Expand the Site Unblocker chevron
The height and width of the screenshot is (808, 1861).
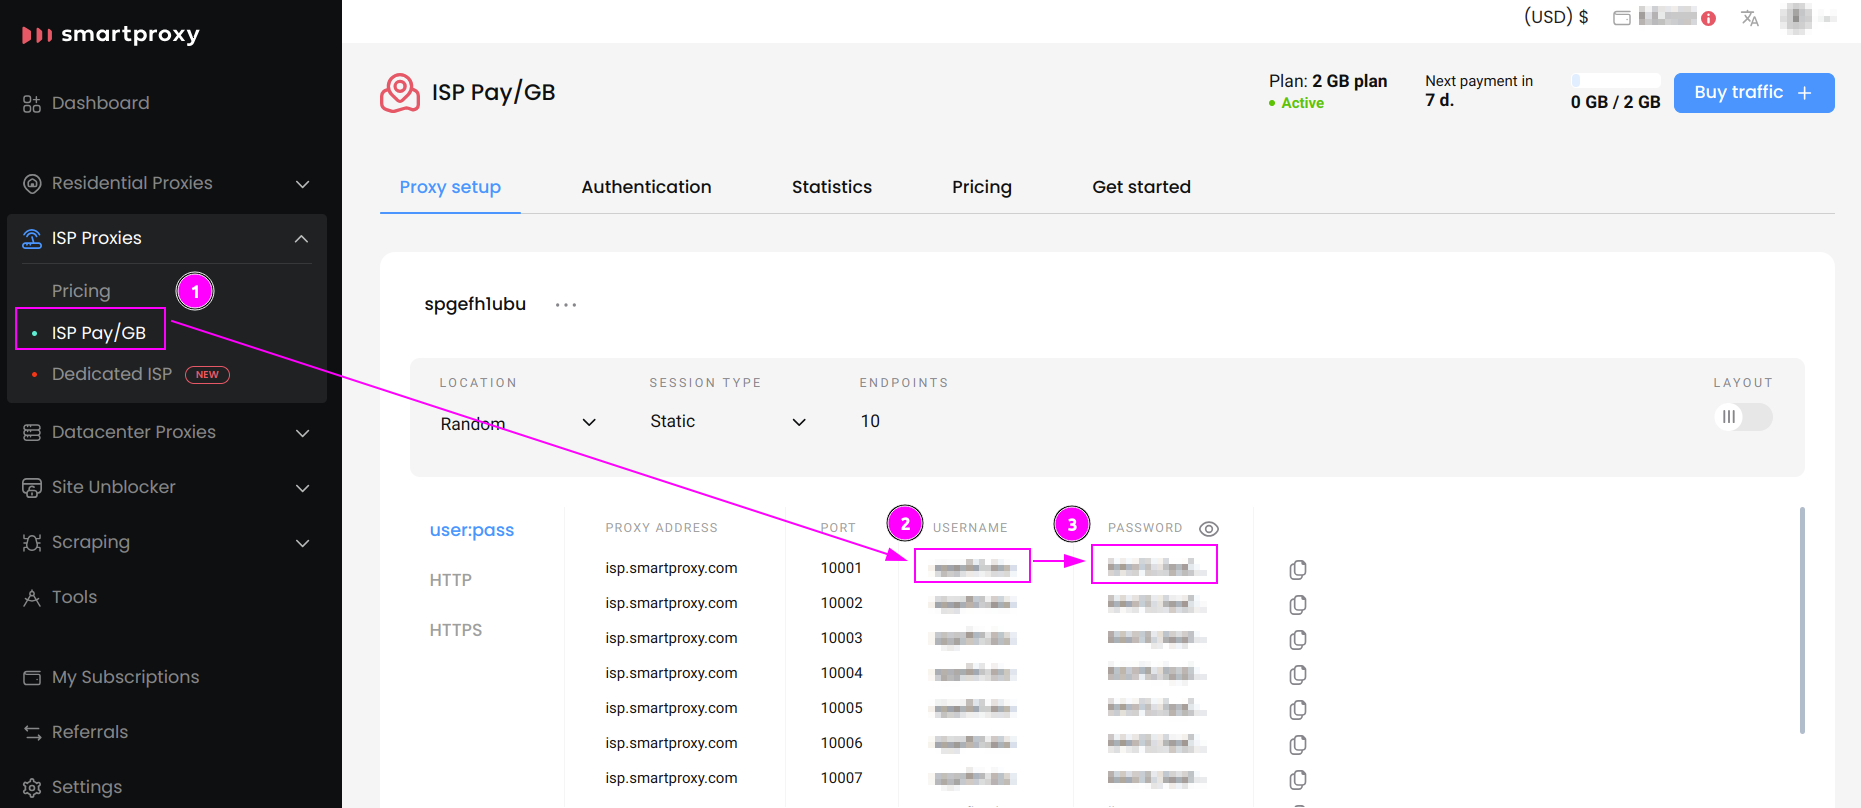pyautogui.click(x=302, y=488)
